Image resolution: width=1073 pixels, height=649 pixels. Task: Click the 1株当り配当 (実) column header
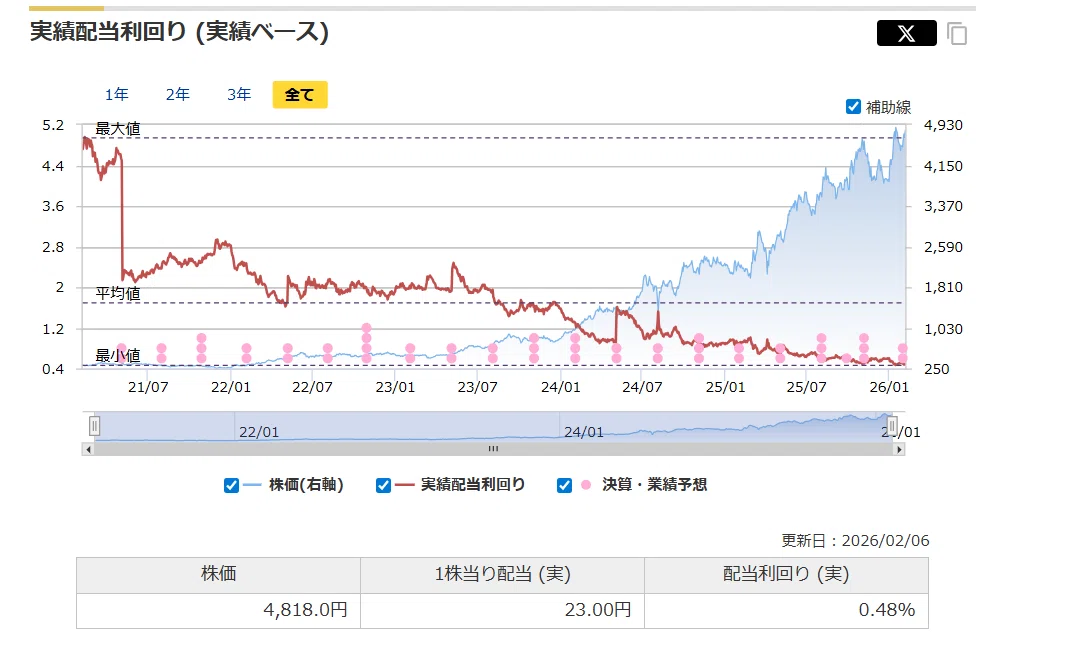tap(502, 574)
